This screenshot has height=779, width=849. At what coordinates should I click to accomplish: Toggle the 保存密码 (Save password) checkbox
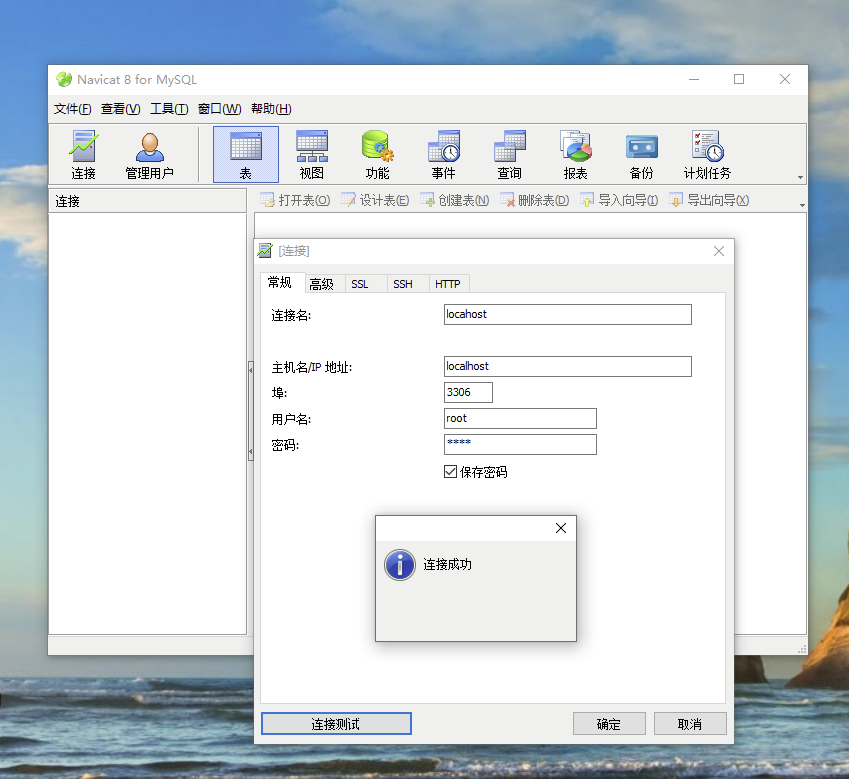tap(450, 472)
